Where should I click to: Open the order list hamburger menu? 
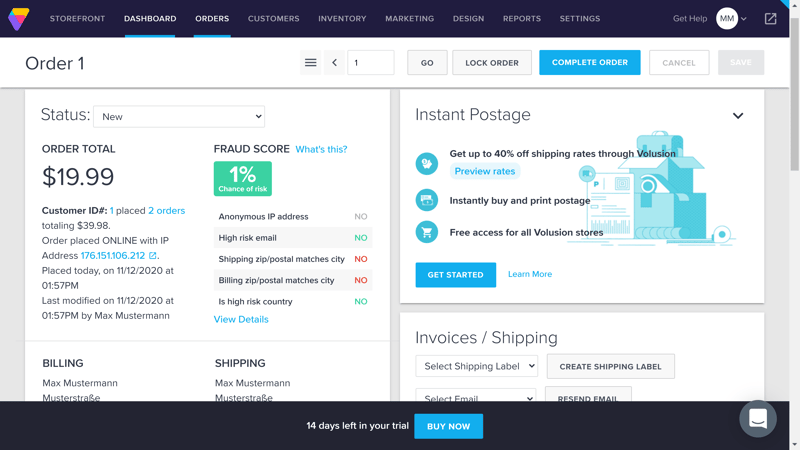pyautogui.click(x=311, y=63)
